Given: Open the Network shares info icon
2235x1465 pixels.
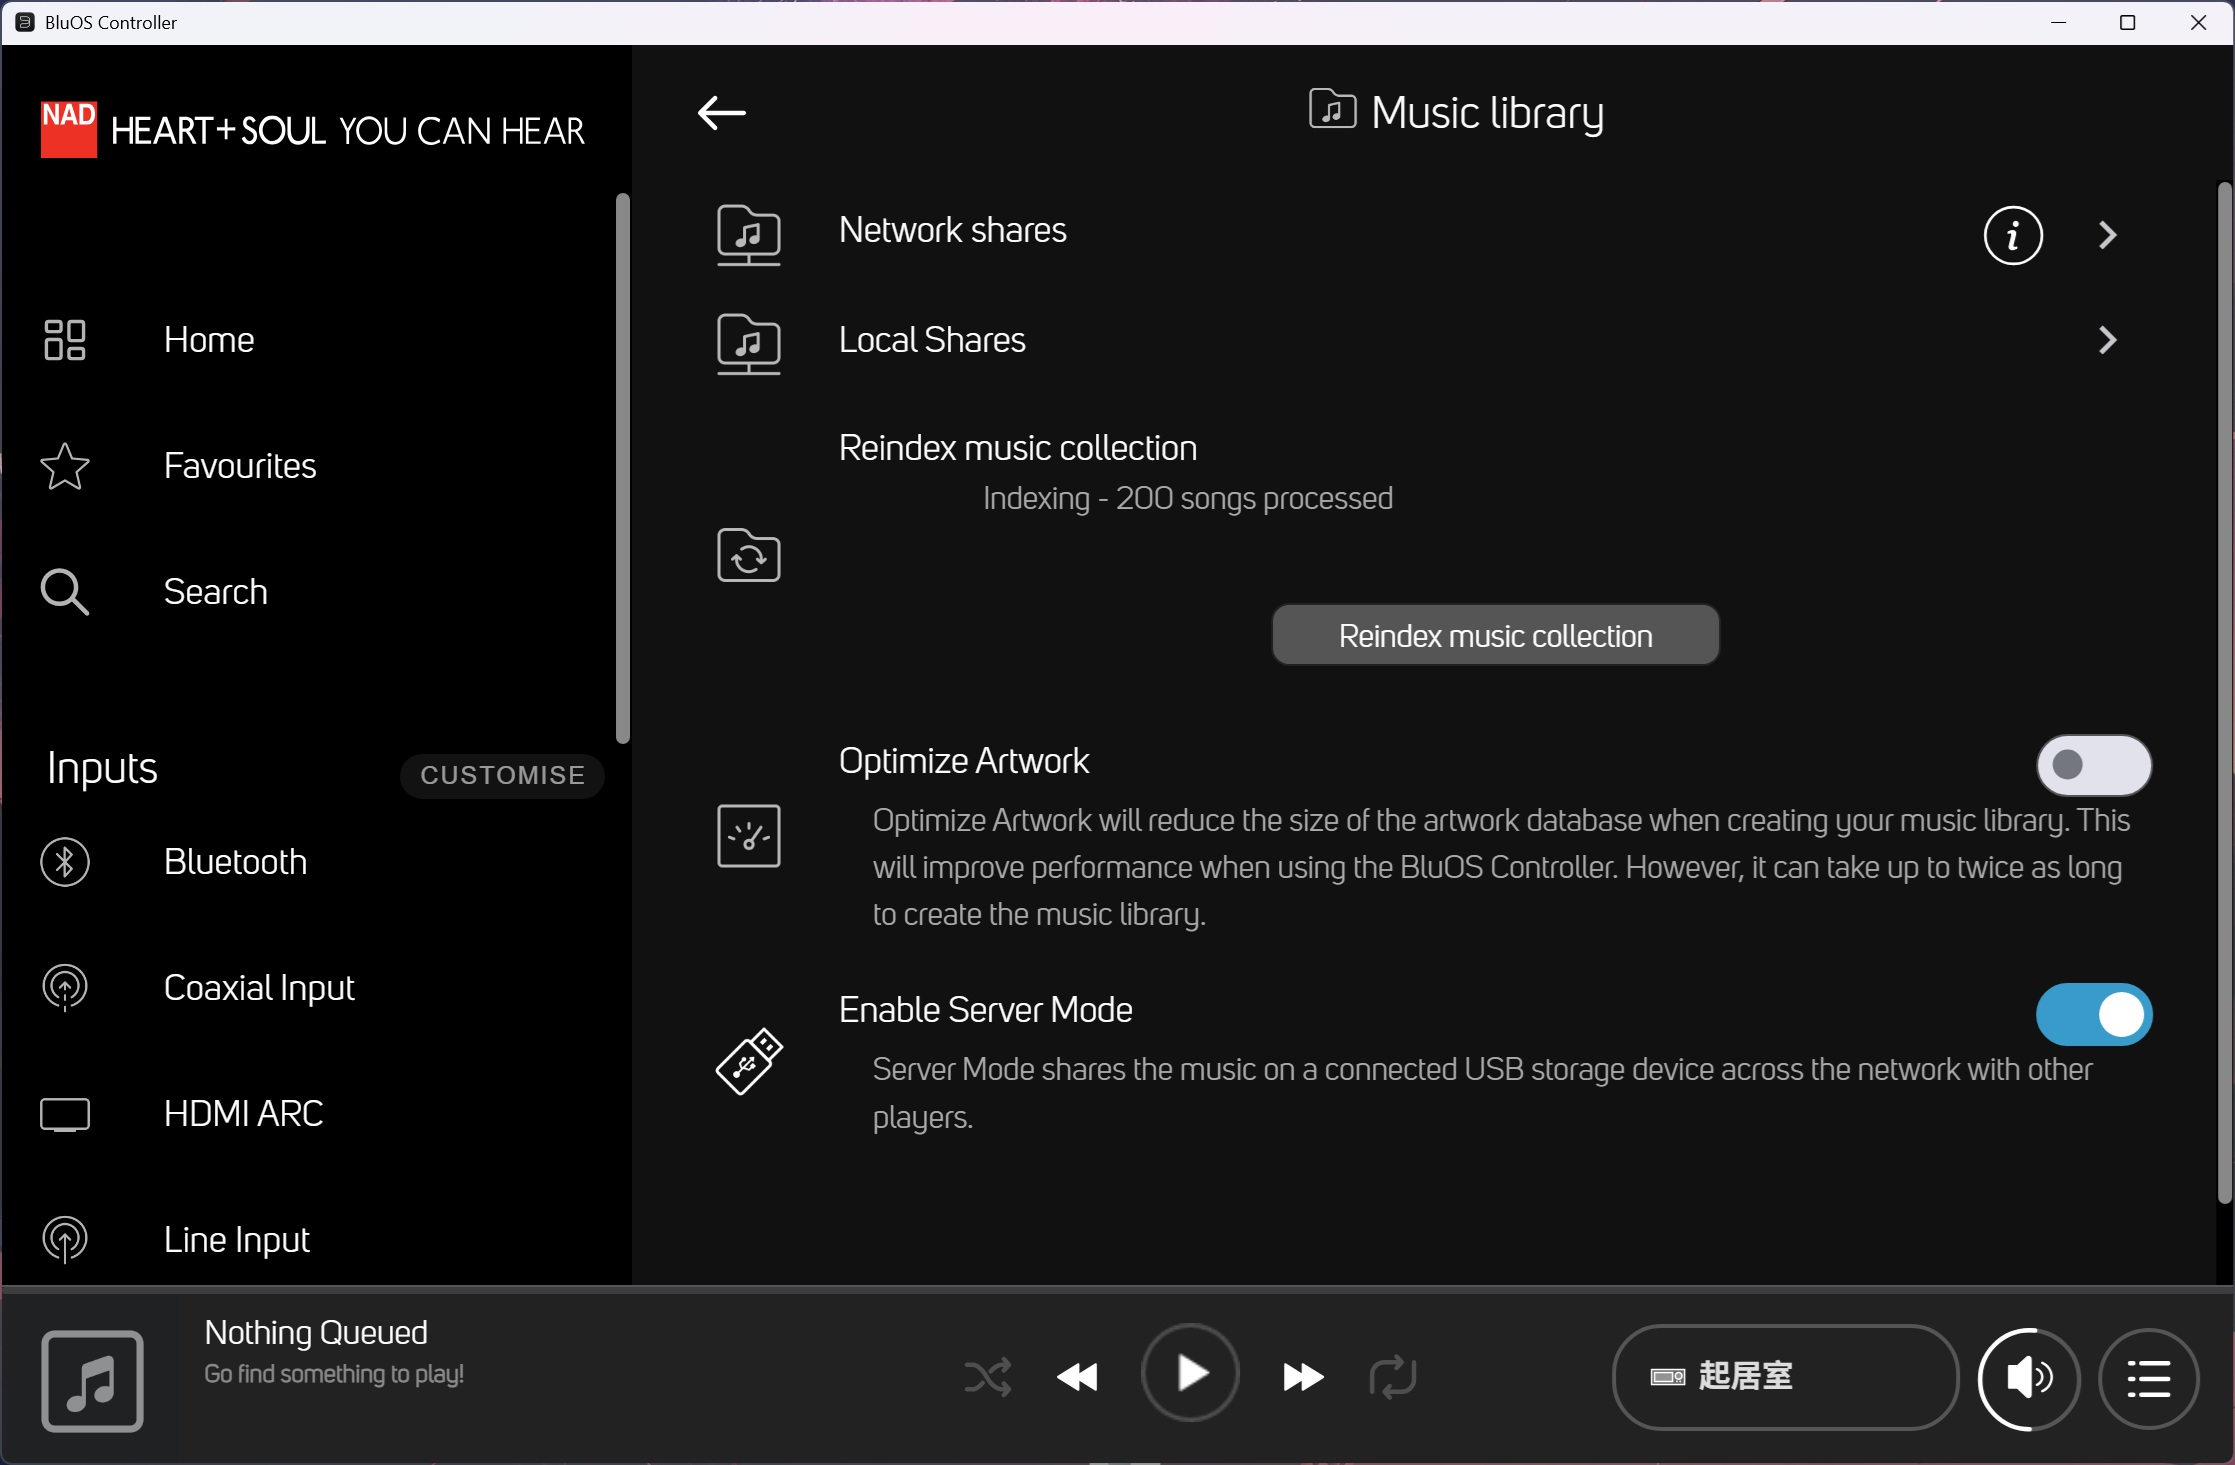Looking at the screenshot, I should click(2012, 235).
